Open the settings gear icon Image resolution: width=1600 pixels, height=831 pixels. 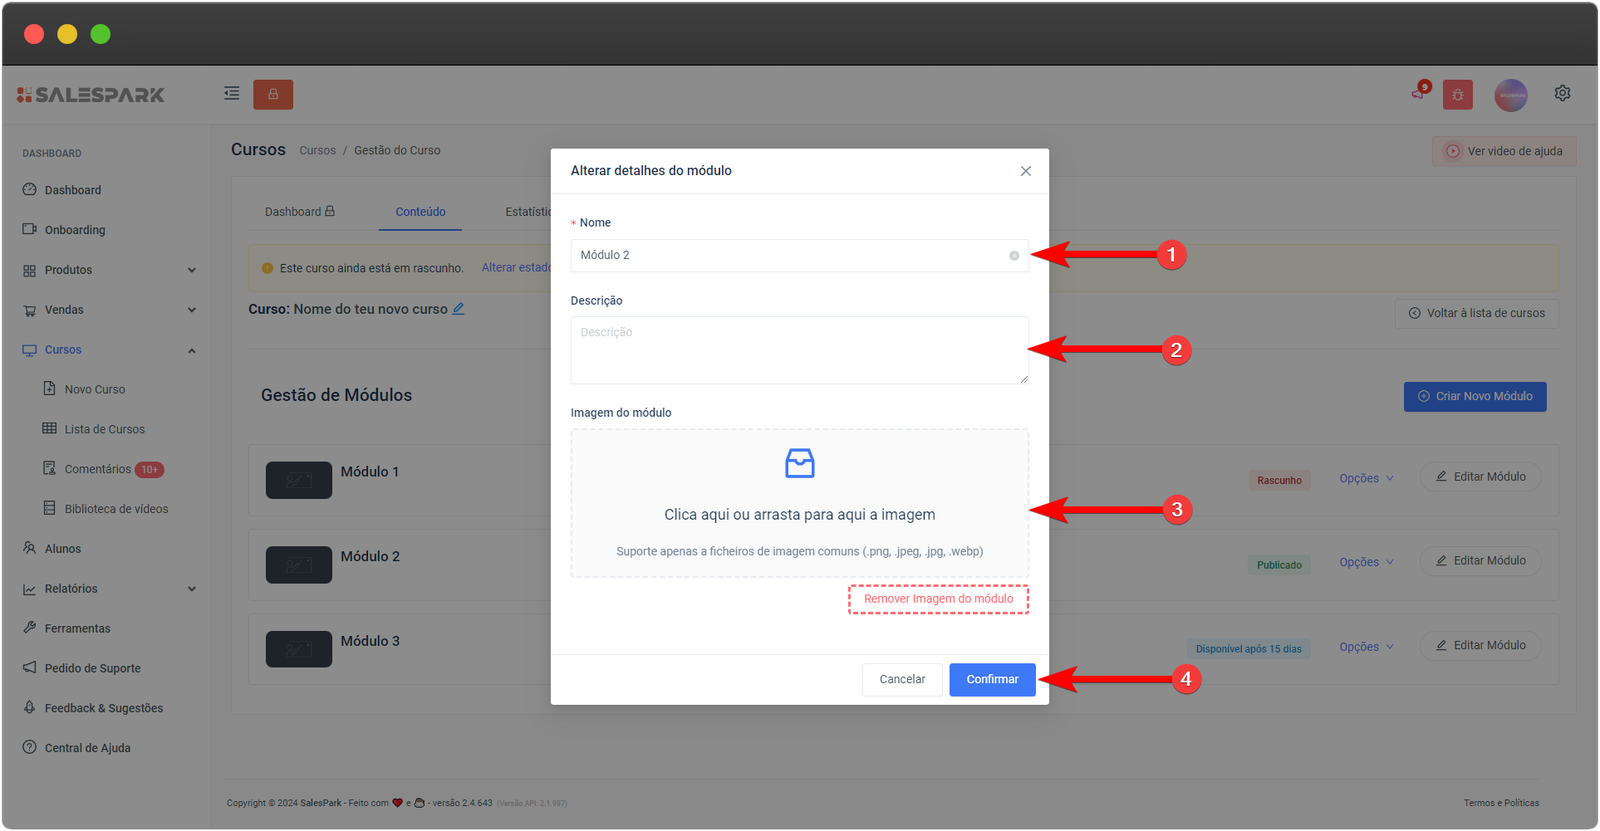pos(1562,93)
